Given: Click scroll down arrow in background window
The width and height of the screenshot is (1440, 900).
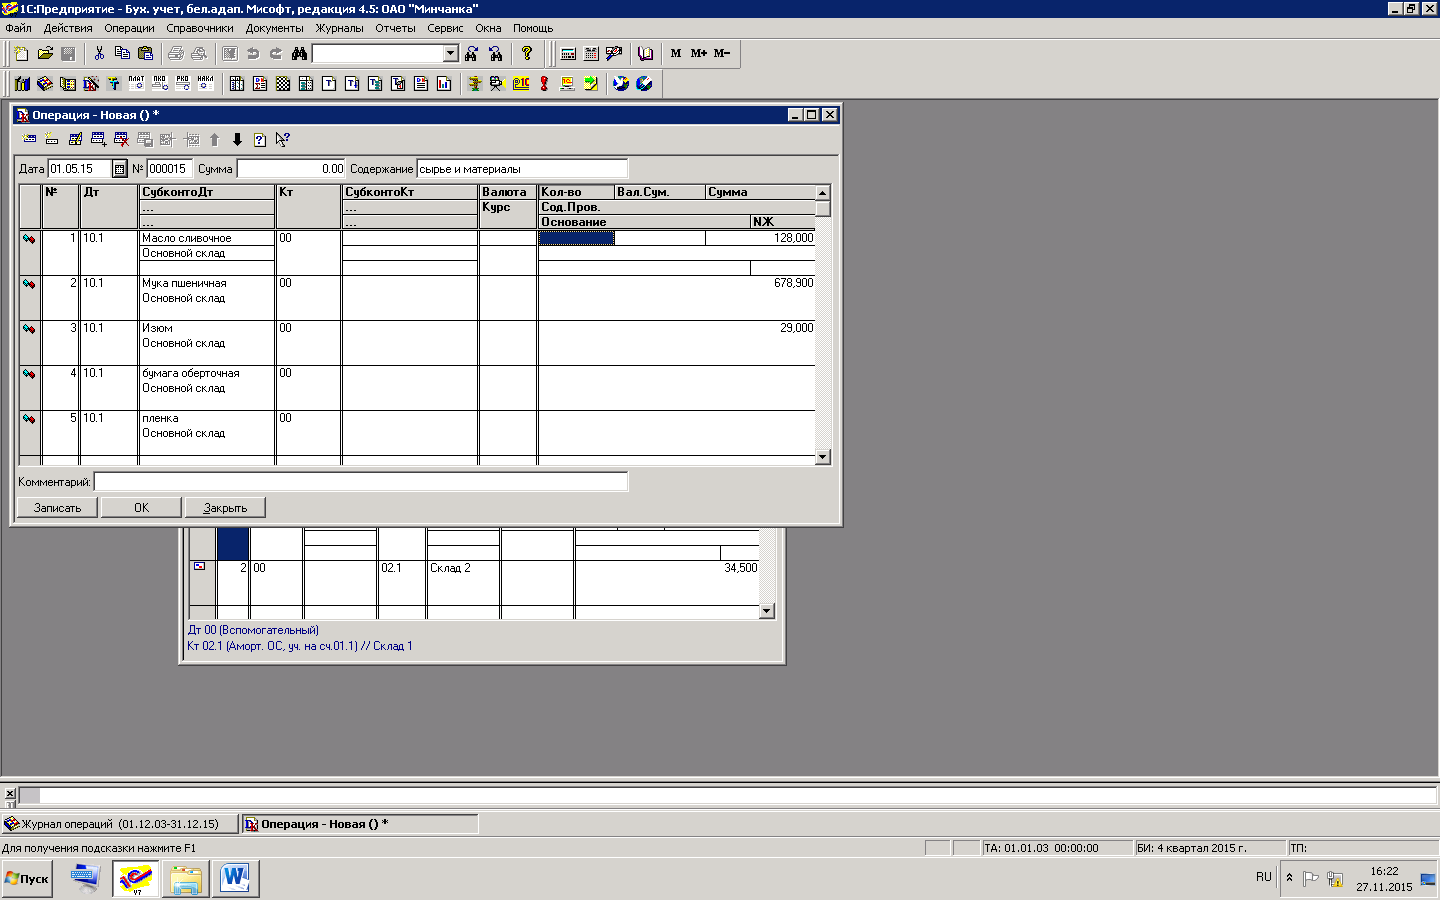Looking at the screenshot, I should pos(767,611).
